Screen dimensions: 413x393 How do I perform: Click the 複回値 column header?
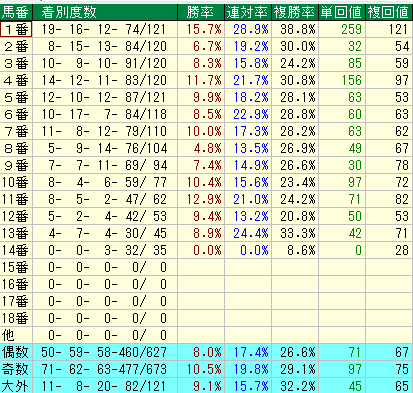pos(389,12)
